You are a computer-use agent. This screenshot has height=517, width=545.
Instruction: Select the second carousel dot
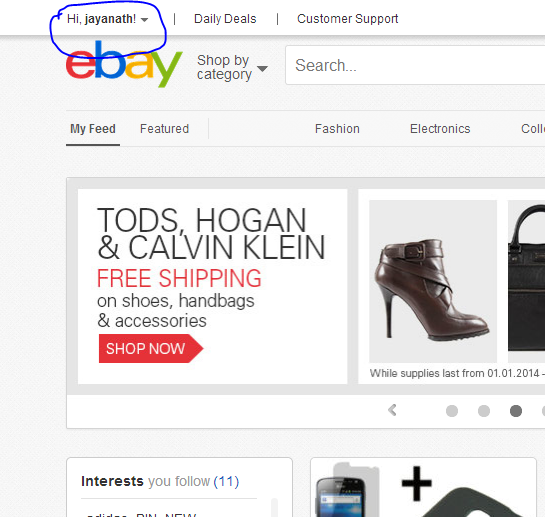point(484,411)
